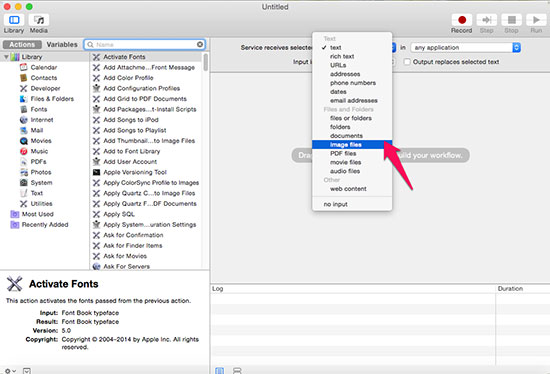Select the Movies category icon
Image resolution: width=550 pixels, height=374 pixels.
click(24, 141)
